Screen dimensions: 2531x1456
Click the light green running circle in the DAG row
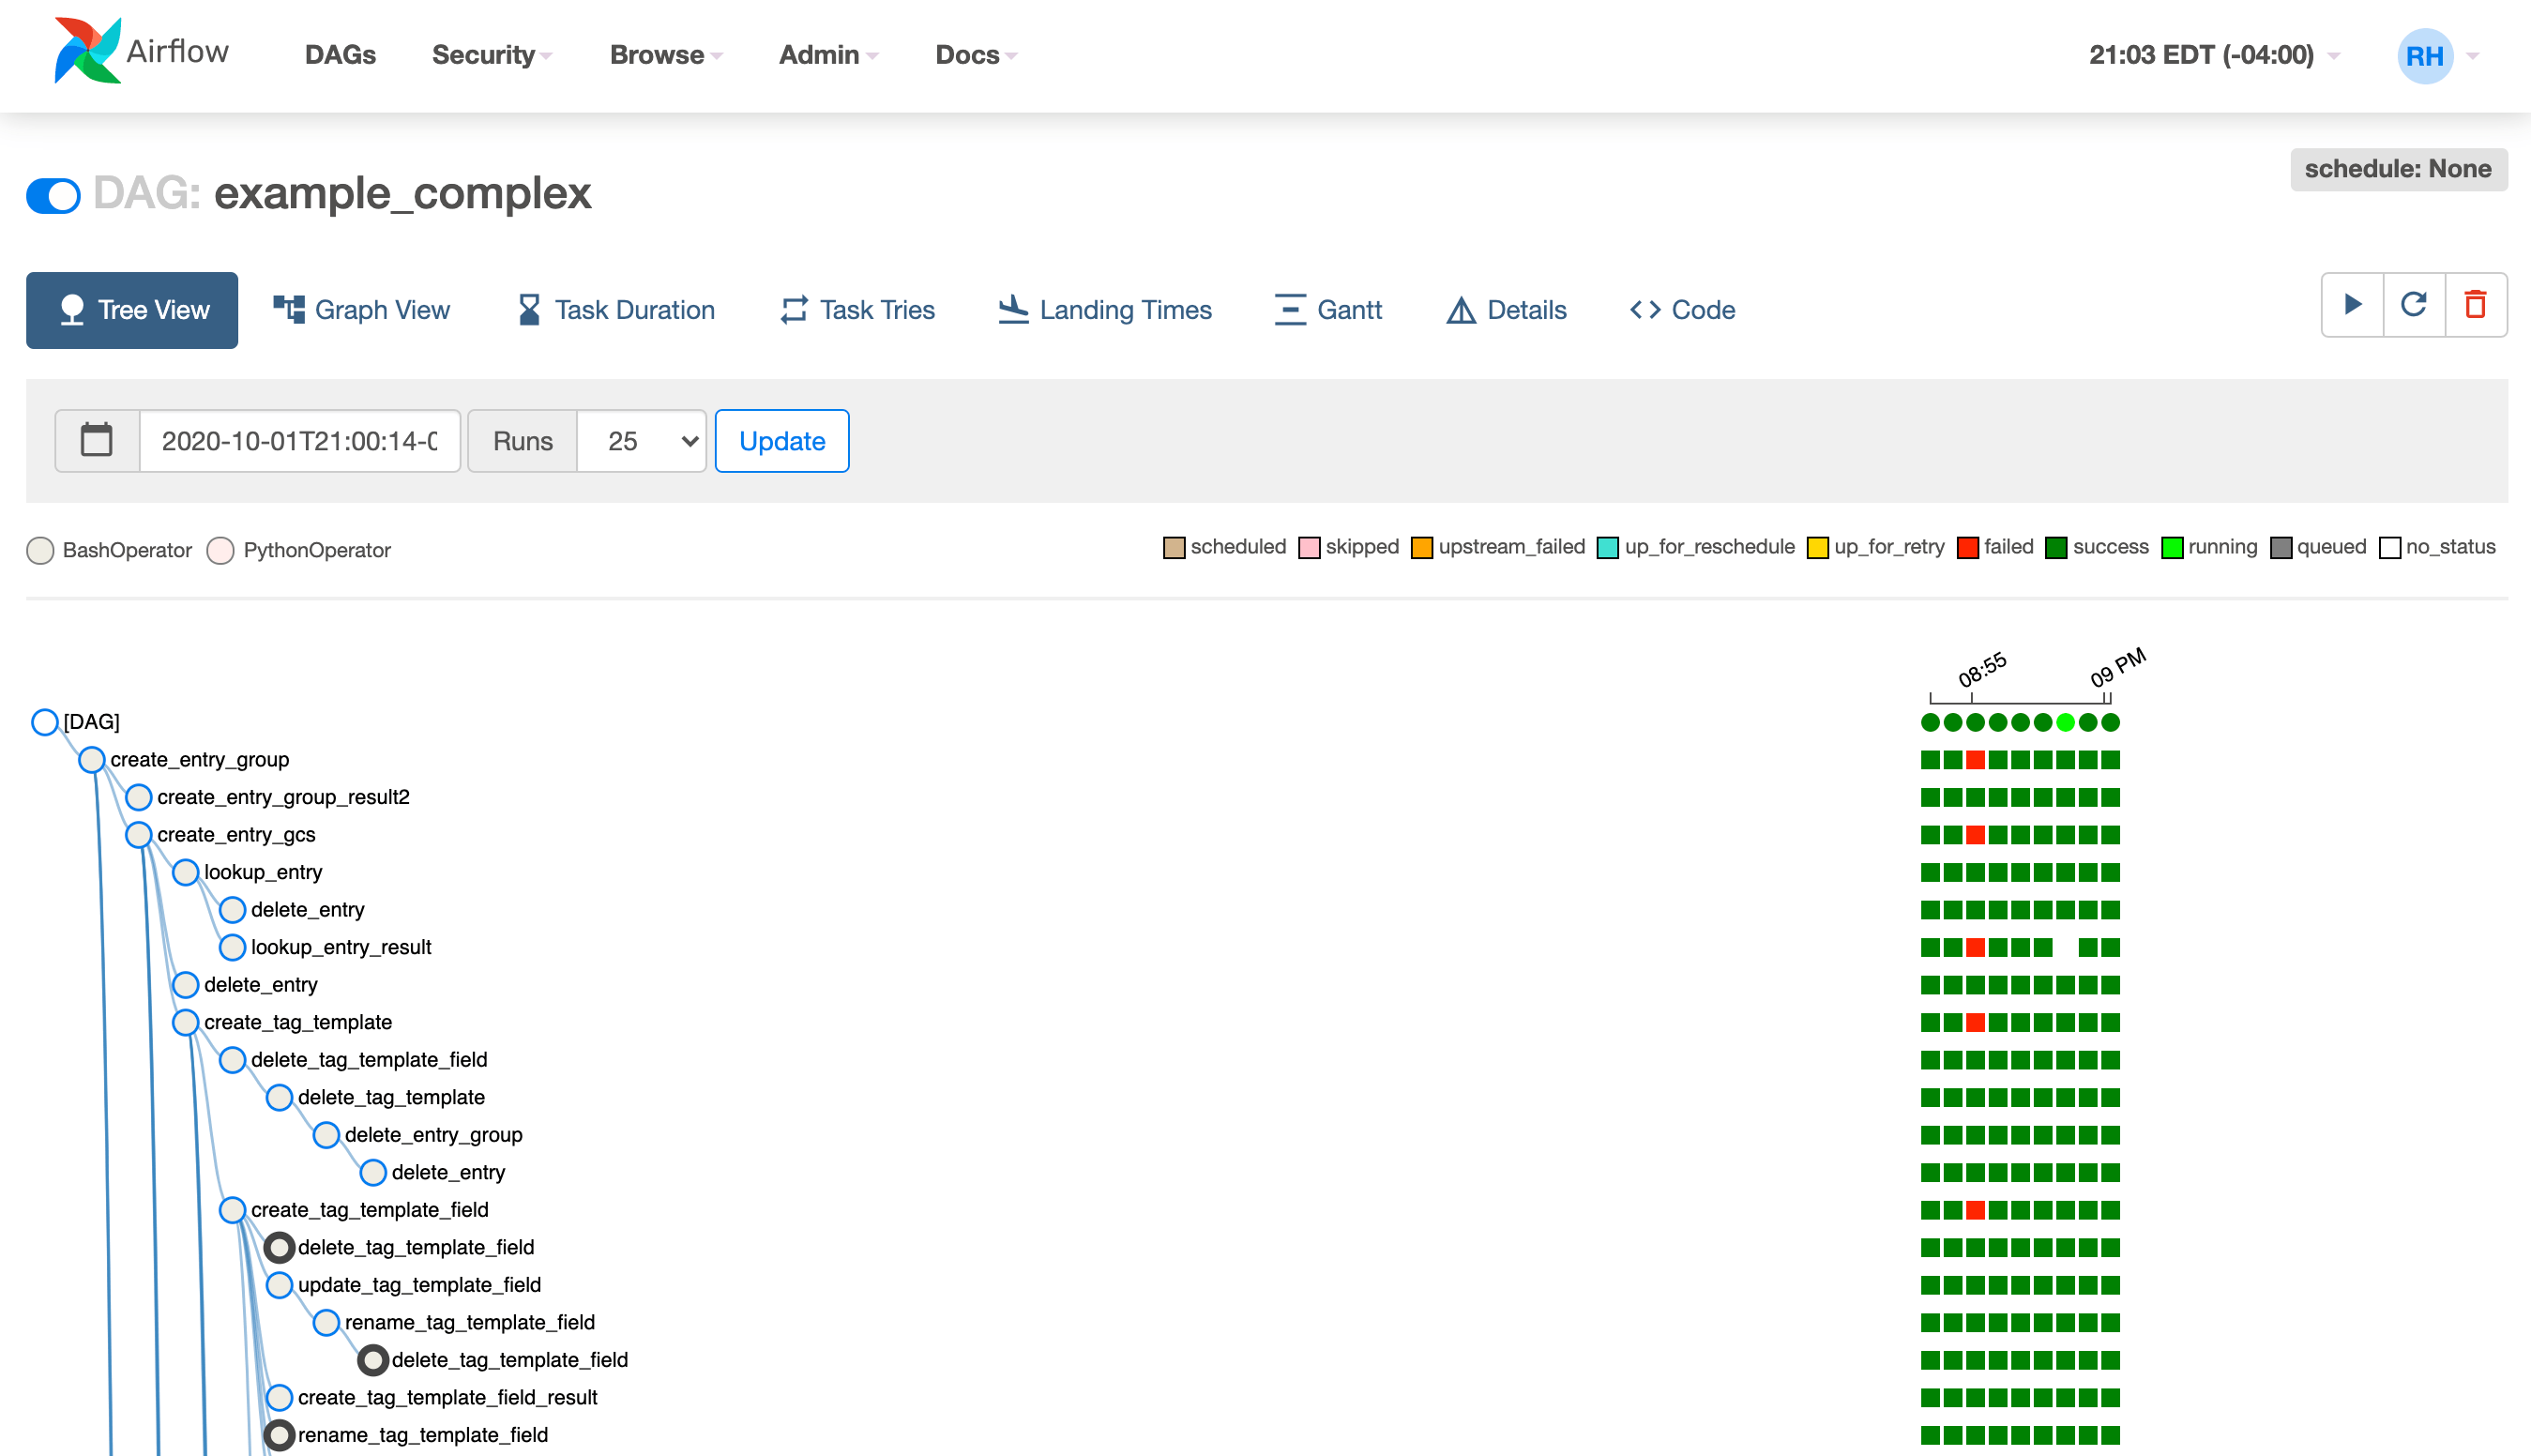(x=2064, y=722)
